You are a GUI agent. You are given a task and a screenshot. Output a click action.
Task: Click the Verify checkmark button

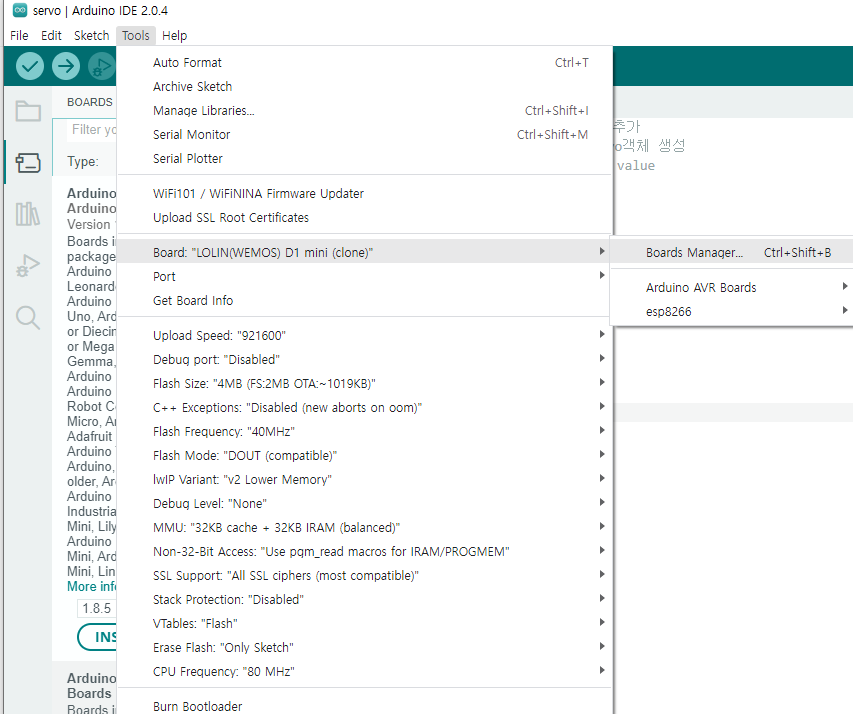pyautogui.click(x=29, y=66)
